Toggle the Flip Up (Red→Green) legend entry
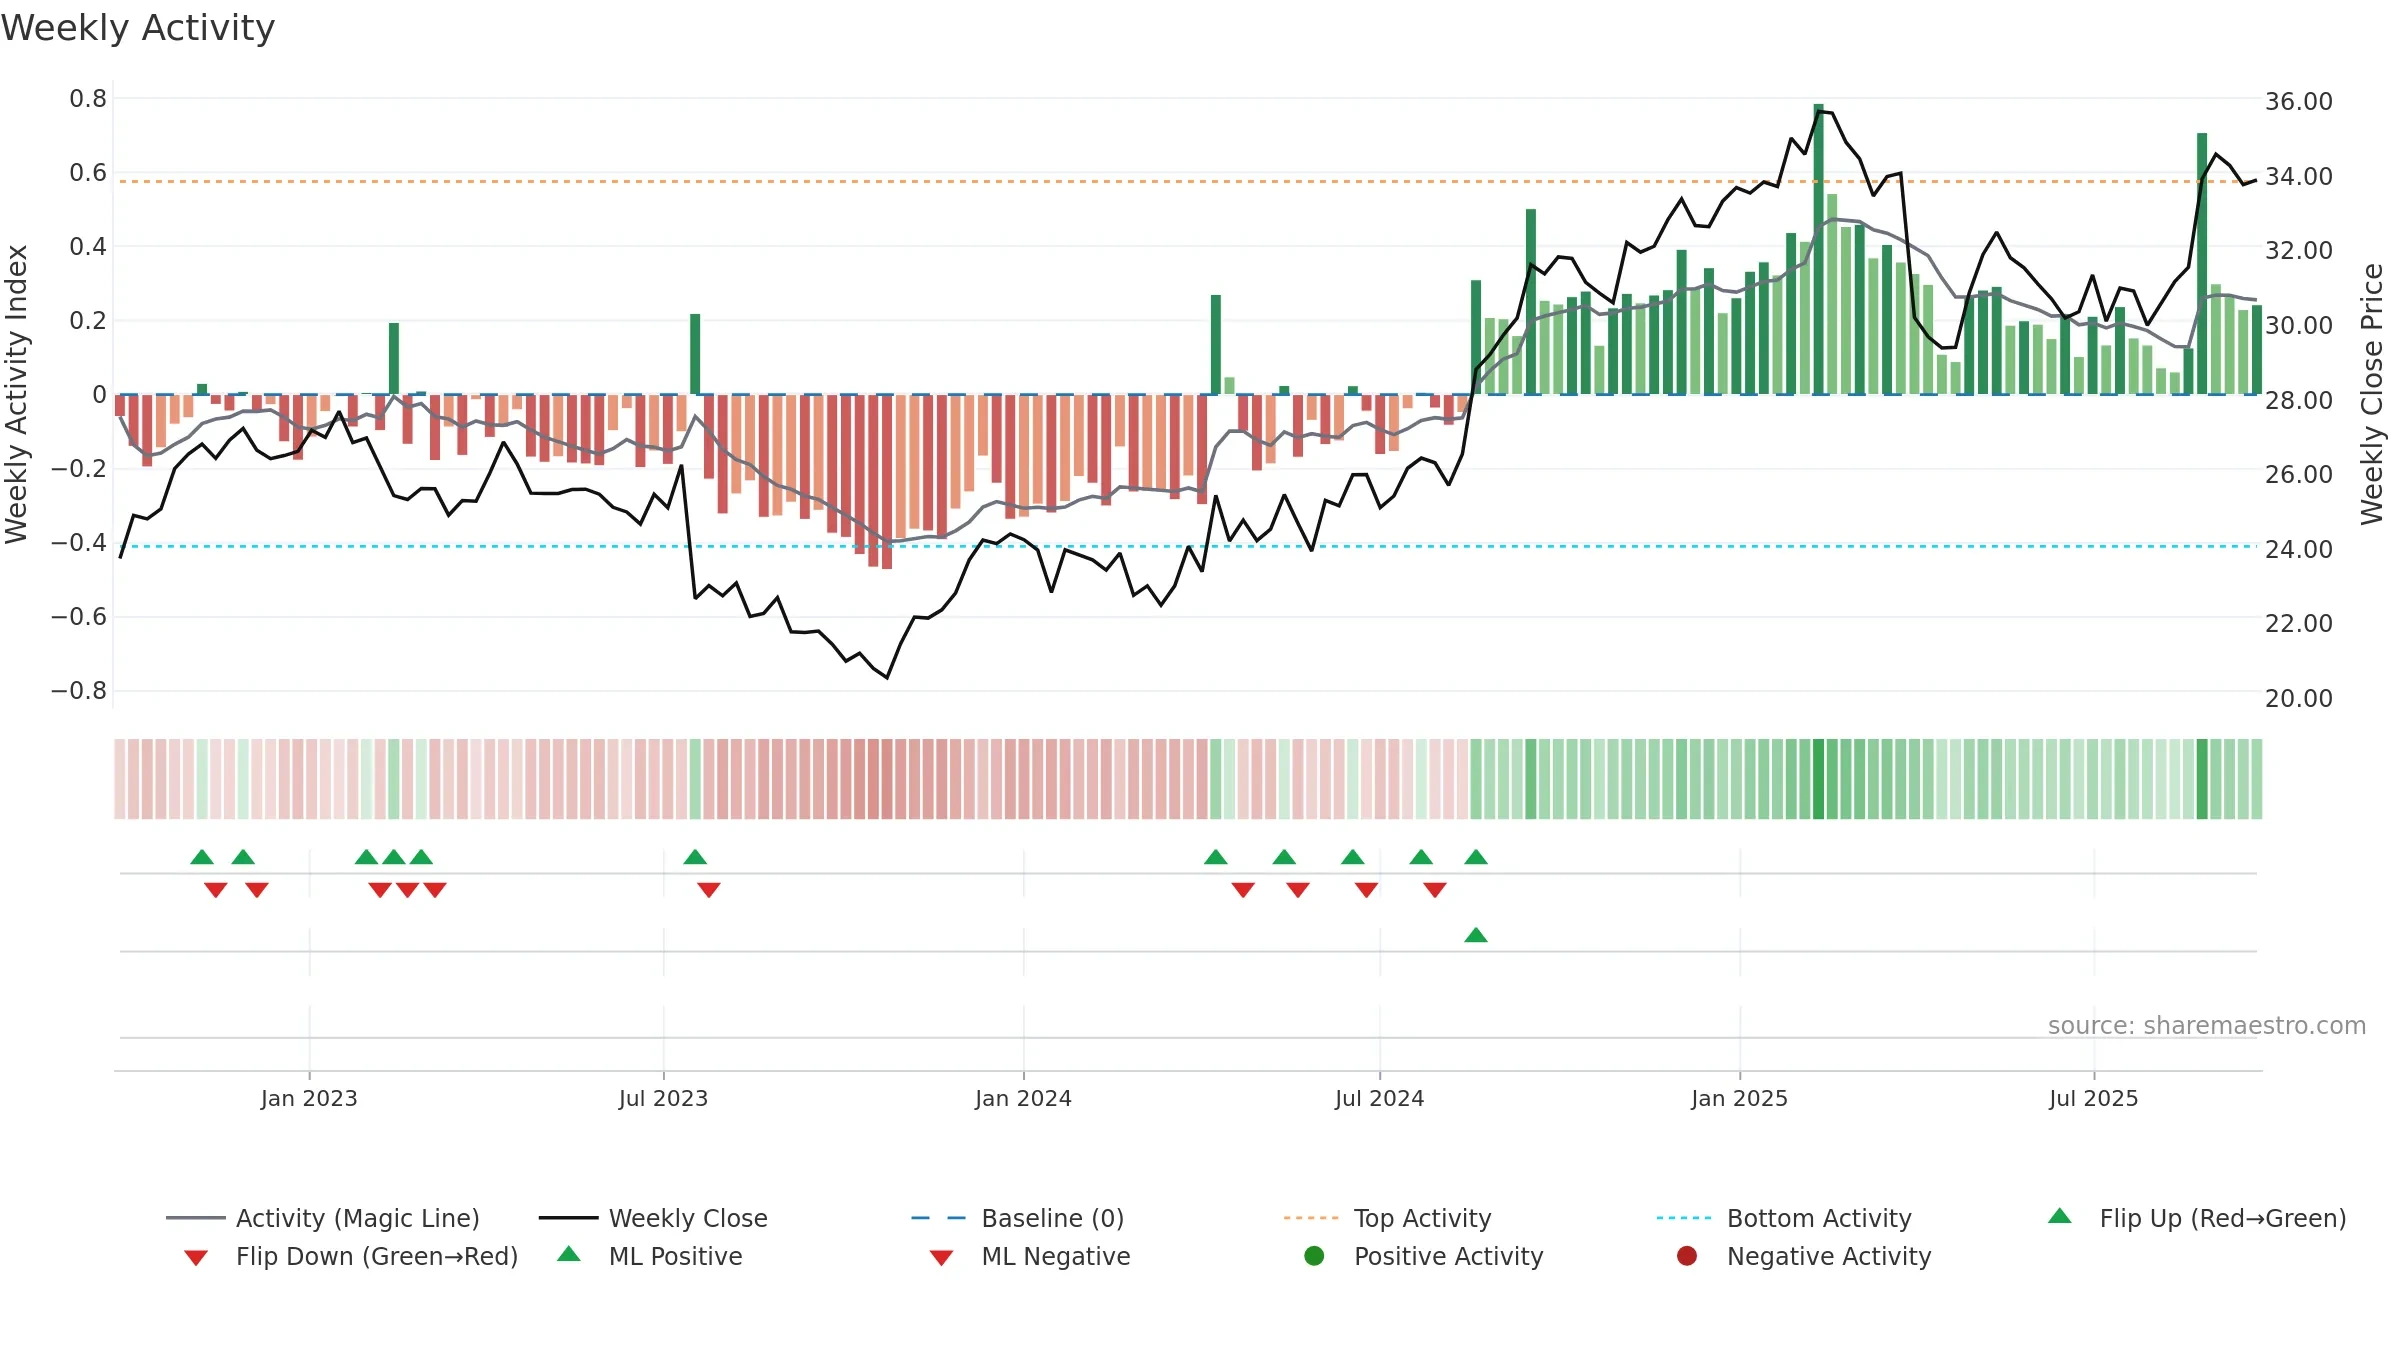Screen dimensions: 2400x1350 tap(2197, 1218)
